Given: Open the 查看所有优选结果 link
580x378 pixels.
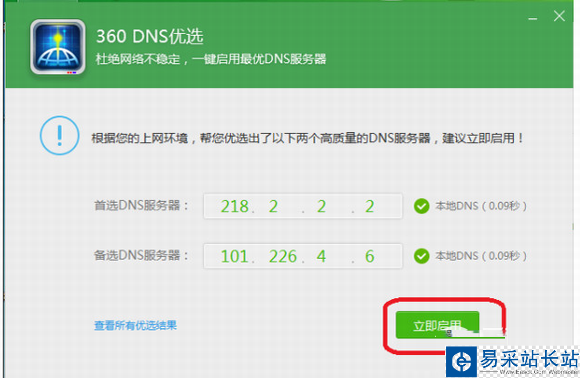Looking at the screenshot, I should (x=135, y=325).
